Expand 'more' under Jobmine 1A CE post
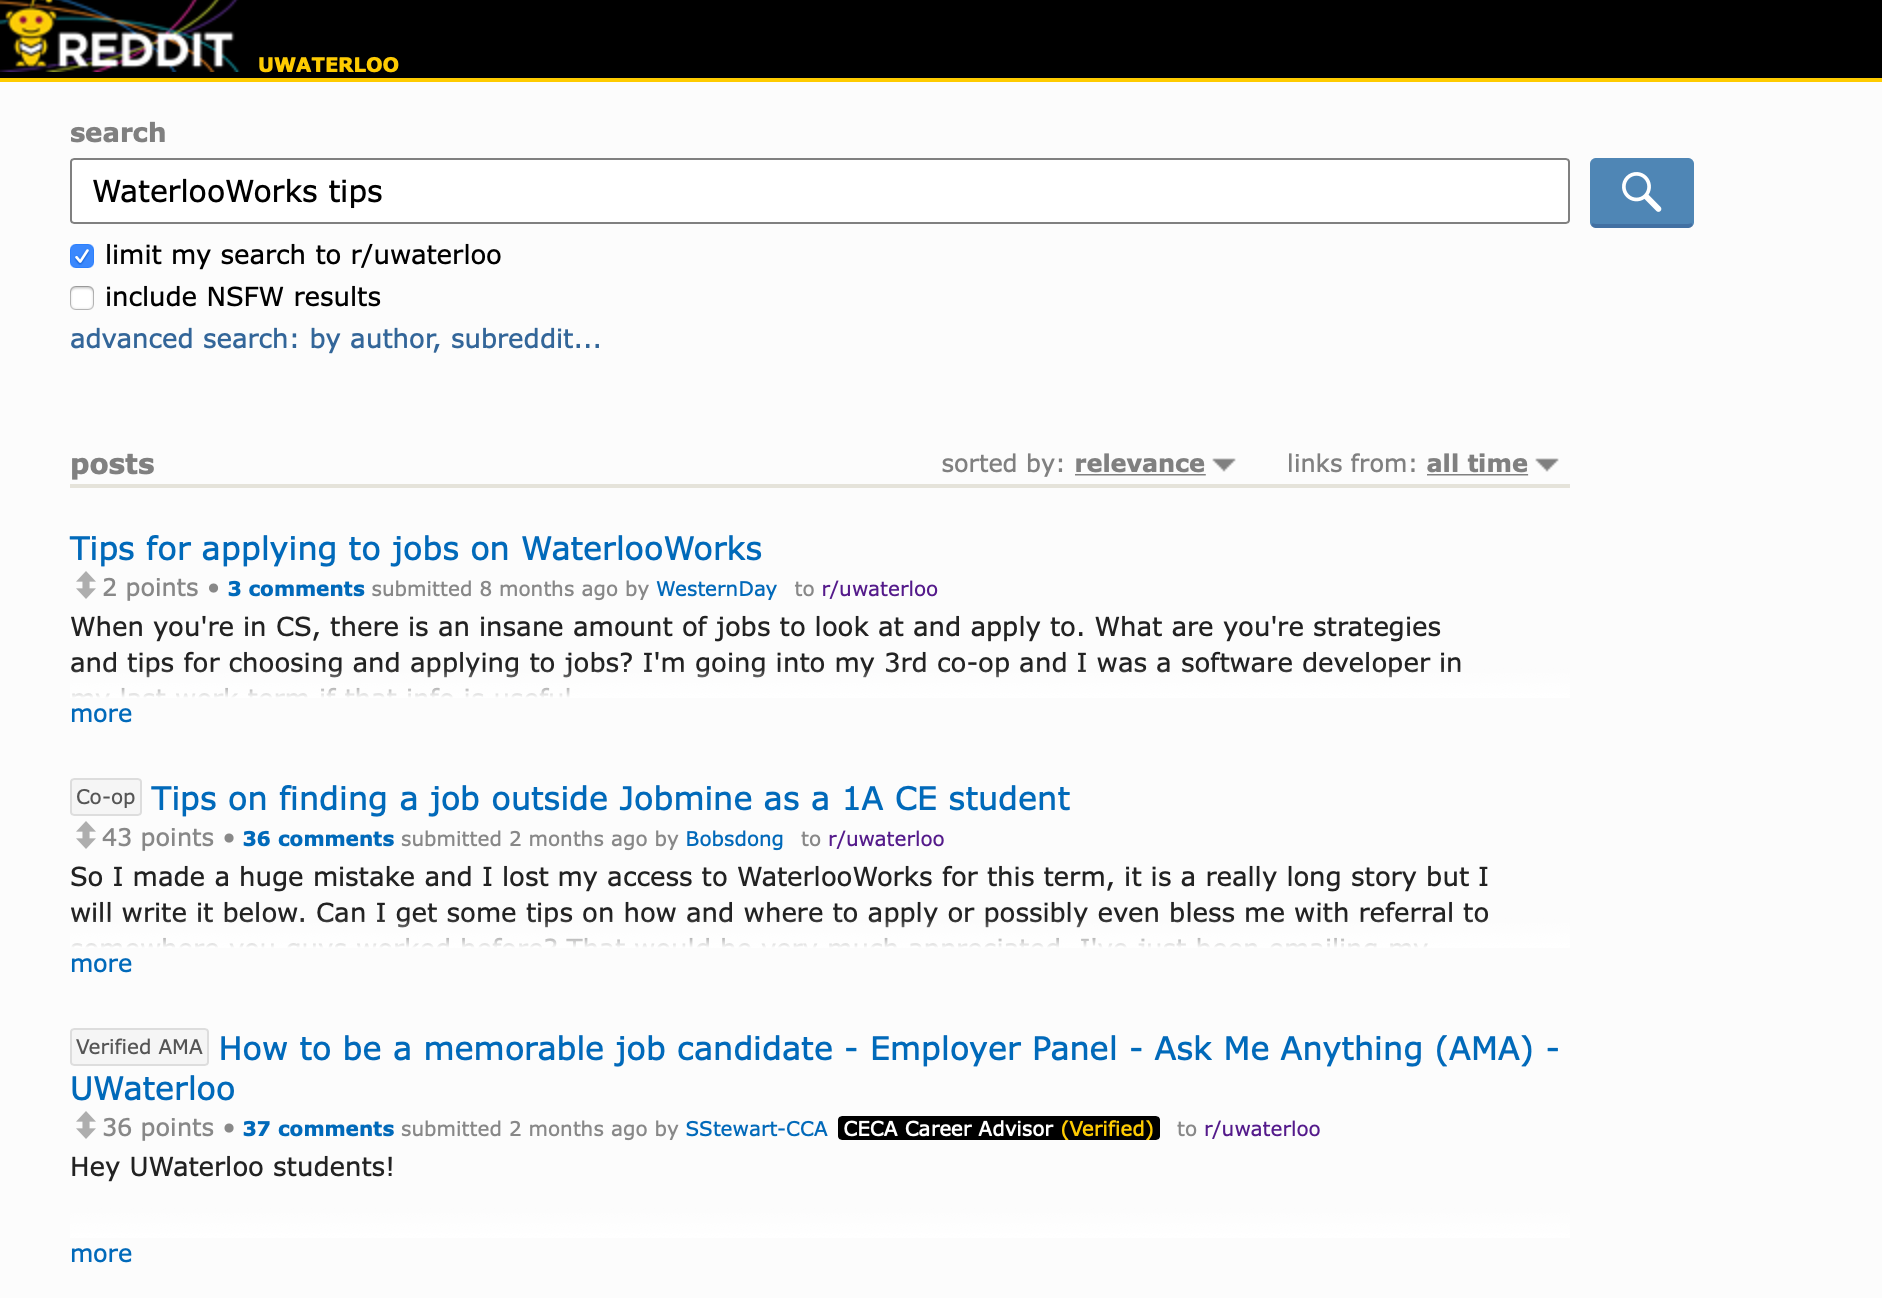1882x1298 pixels. (x=101, y=964)
